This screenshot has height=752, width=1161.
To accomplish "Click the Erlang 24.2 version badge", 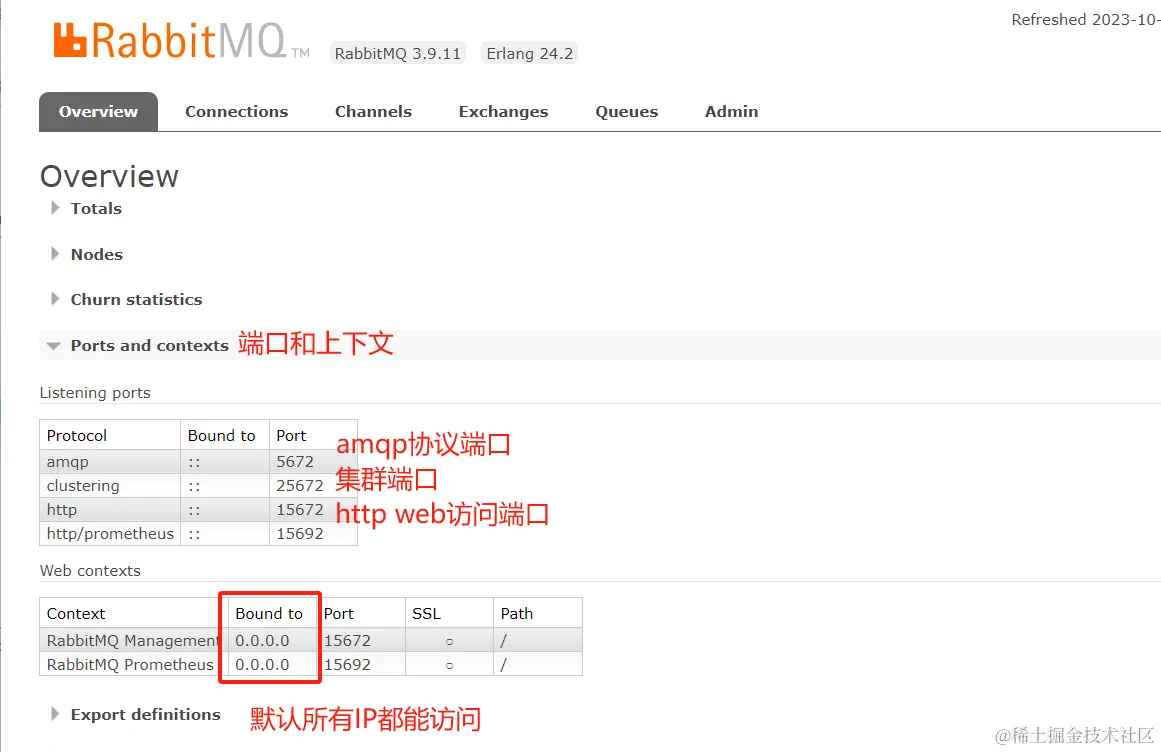I will 529,53.
